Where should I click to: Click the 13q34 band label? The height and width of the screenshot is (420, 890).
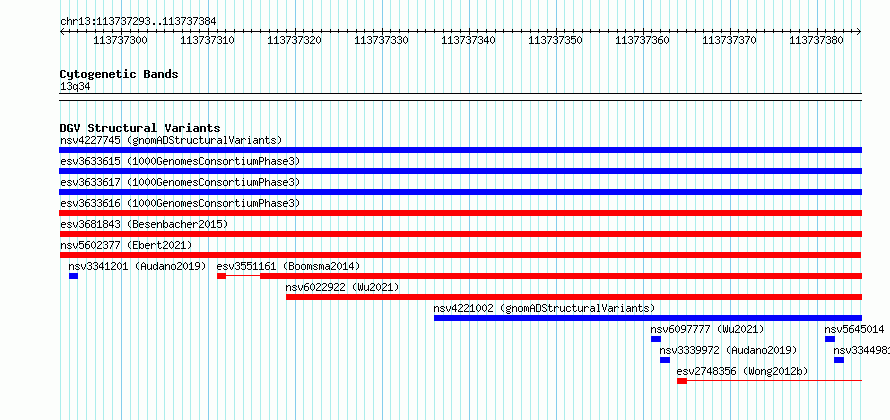75,87
